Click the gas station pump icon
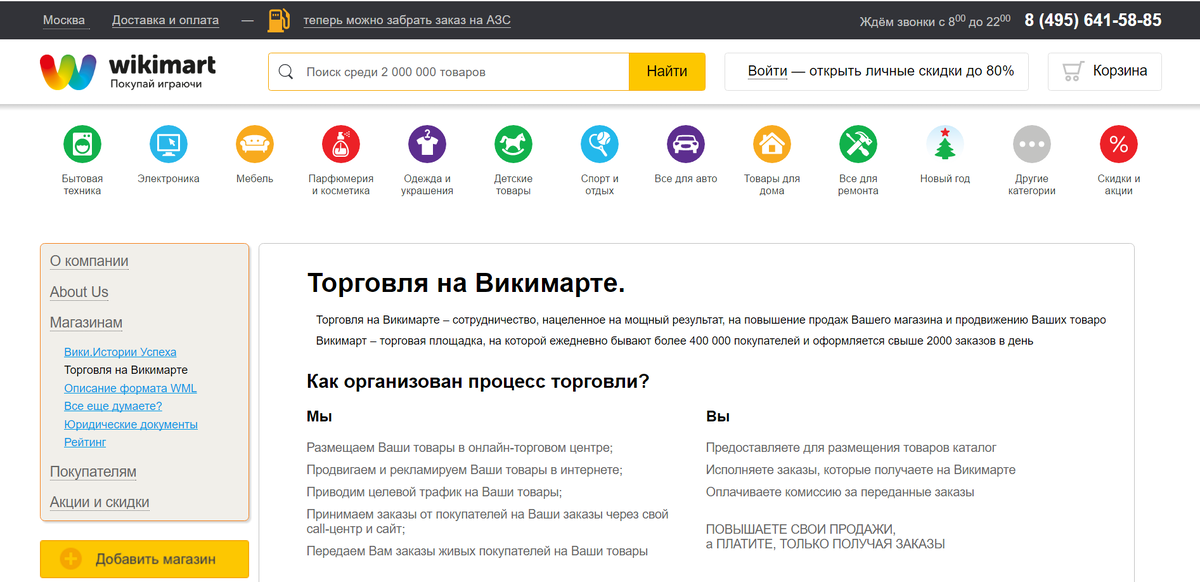 [x=280, y=19]
